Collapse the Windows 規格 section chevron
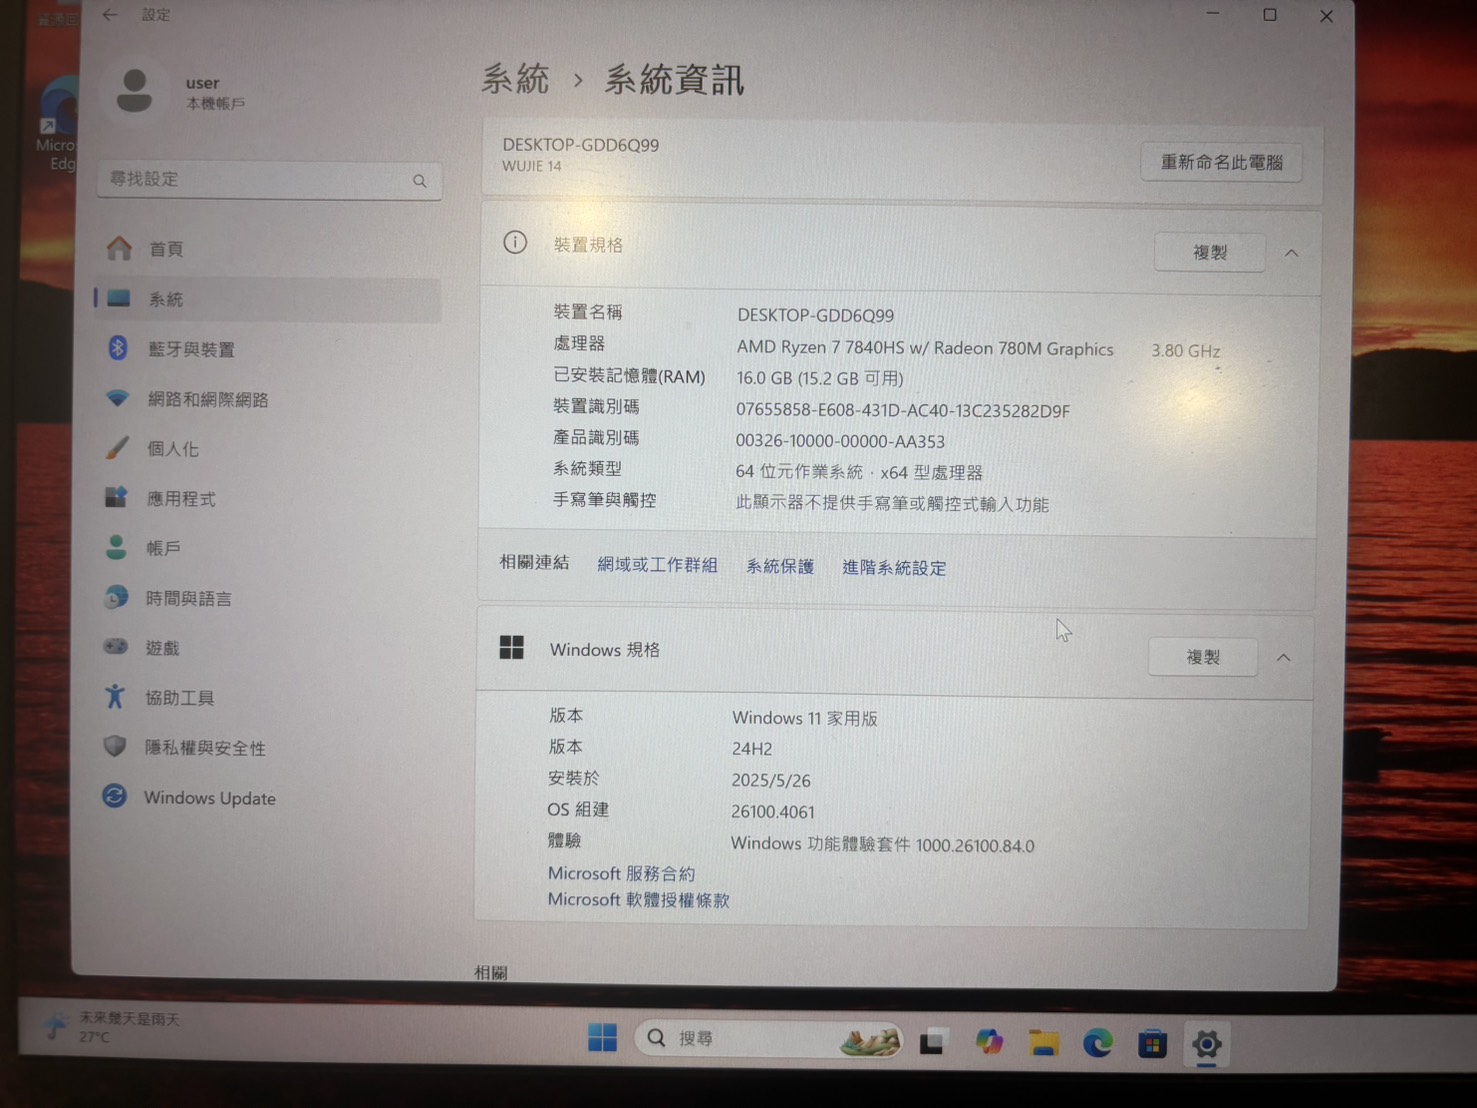Image resolution: width=1477 pixels, height=1108 pixels. coord(1284,658)
